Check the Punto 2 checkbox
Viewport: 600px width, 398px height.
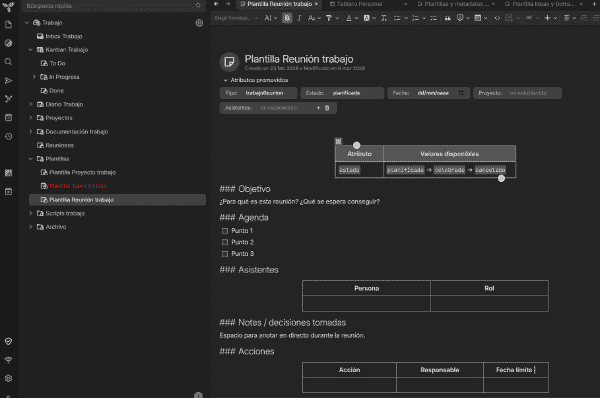(x=225, y=242)
